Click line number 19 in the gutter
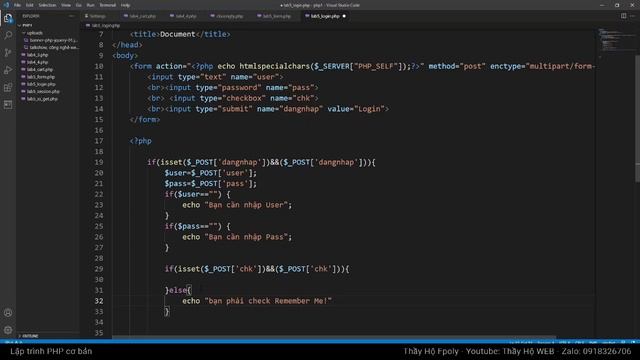 click(x=99, y=162)
